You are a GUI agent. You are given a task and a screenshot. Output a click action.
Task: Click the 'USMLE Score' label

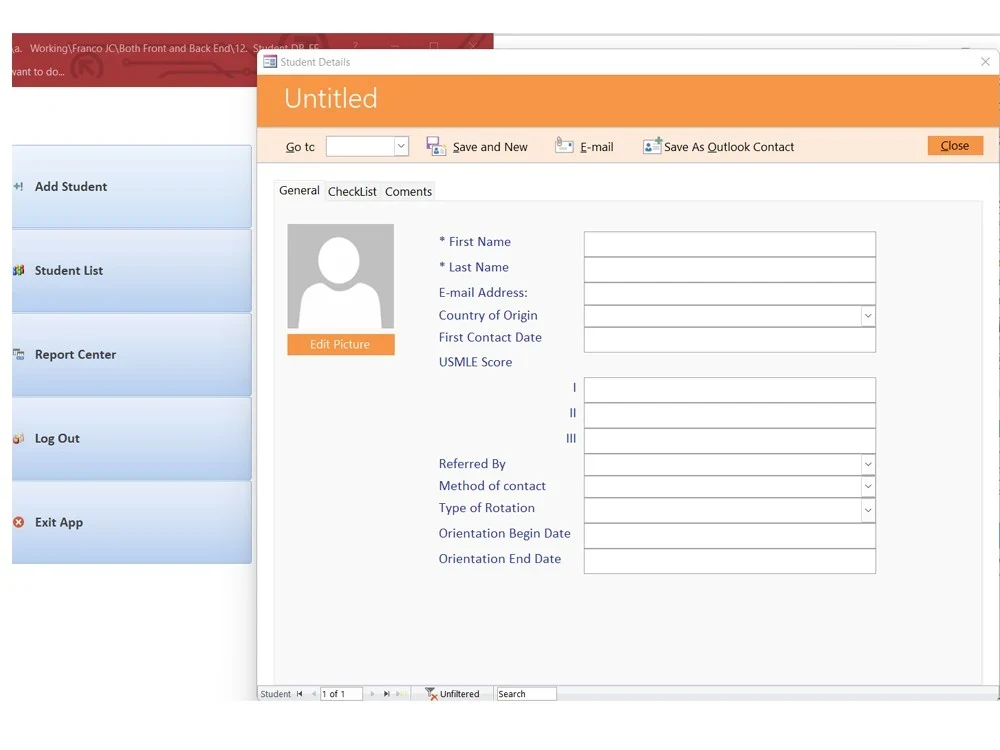(475, 362)
